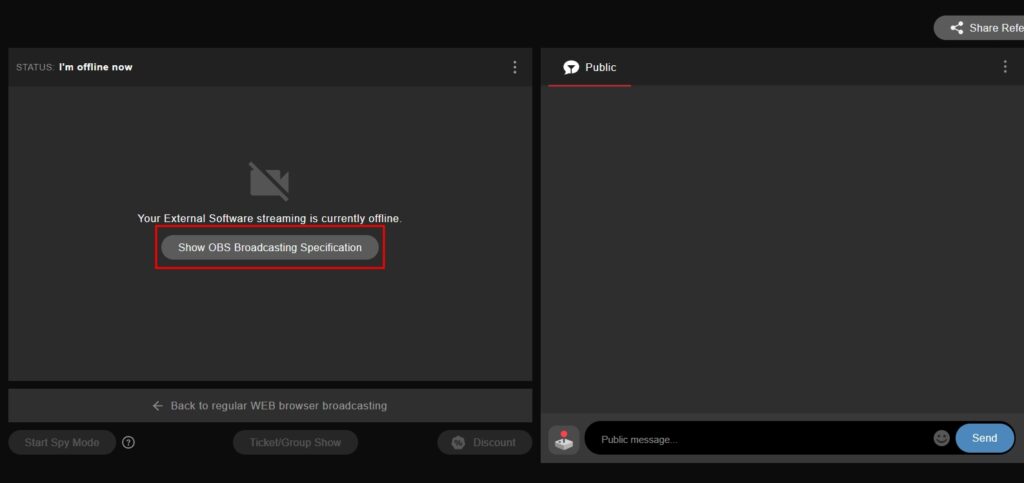Enable Start Spy Mode

(62, 443)
